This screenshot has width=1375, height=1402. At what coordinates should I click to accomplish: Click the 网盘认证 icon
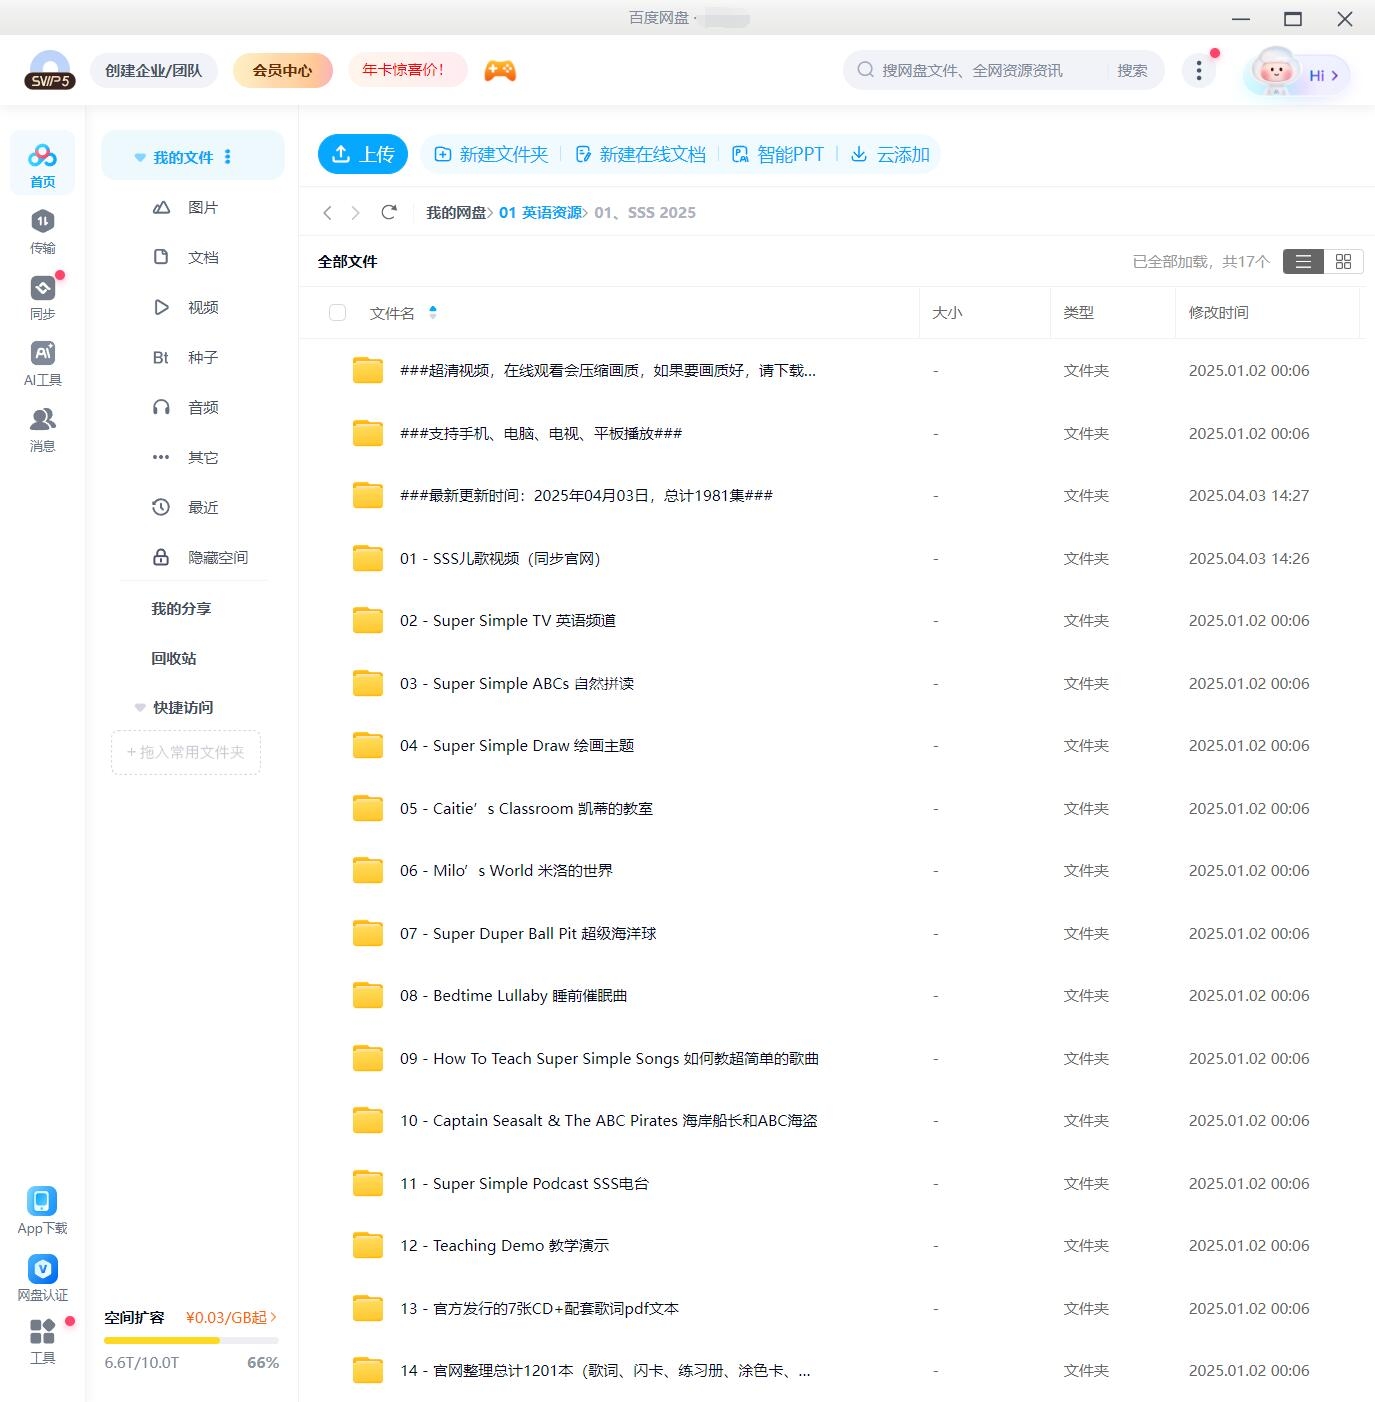(42, 1277)
